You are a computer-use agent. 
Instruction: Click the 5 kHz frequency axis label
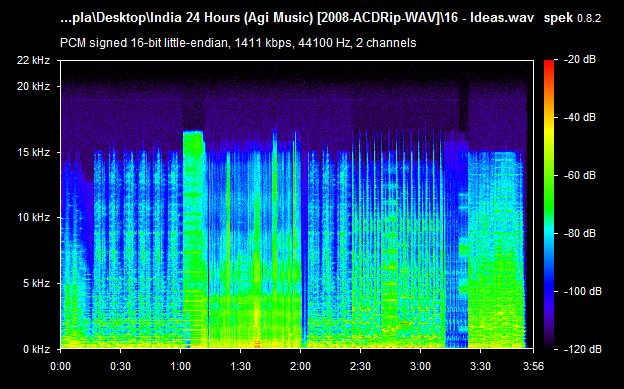pyautogui.click(x=36, y=283)
